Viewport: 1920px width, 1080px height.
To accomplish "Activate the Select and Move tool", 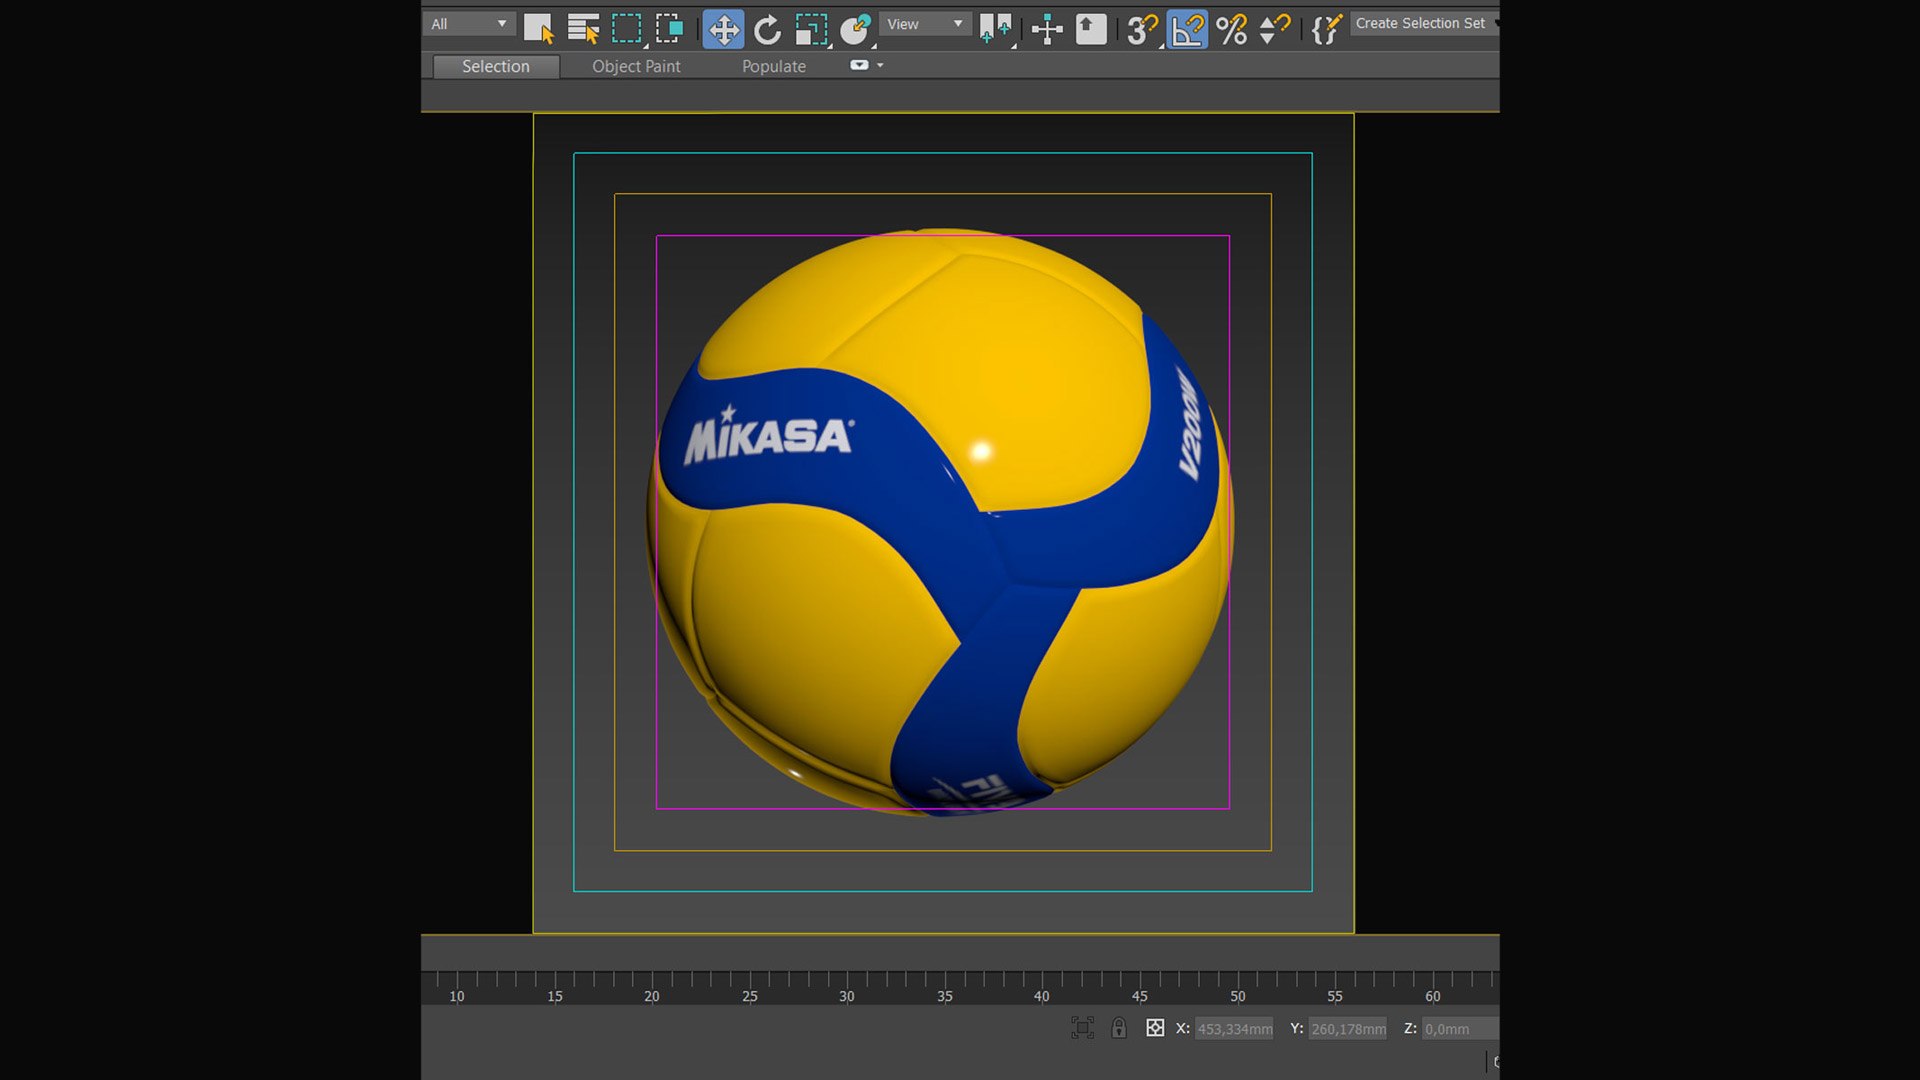I will tap(723, 29).
